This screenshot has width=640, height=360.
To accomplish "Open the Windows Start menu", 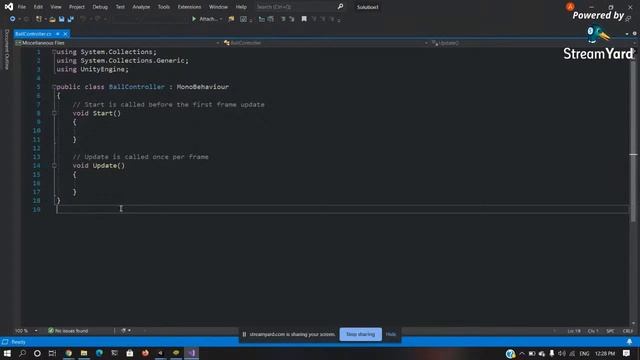I will 7,353.
